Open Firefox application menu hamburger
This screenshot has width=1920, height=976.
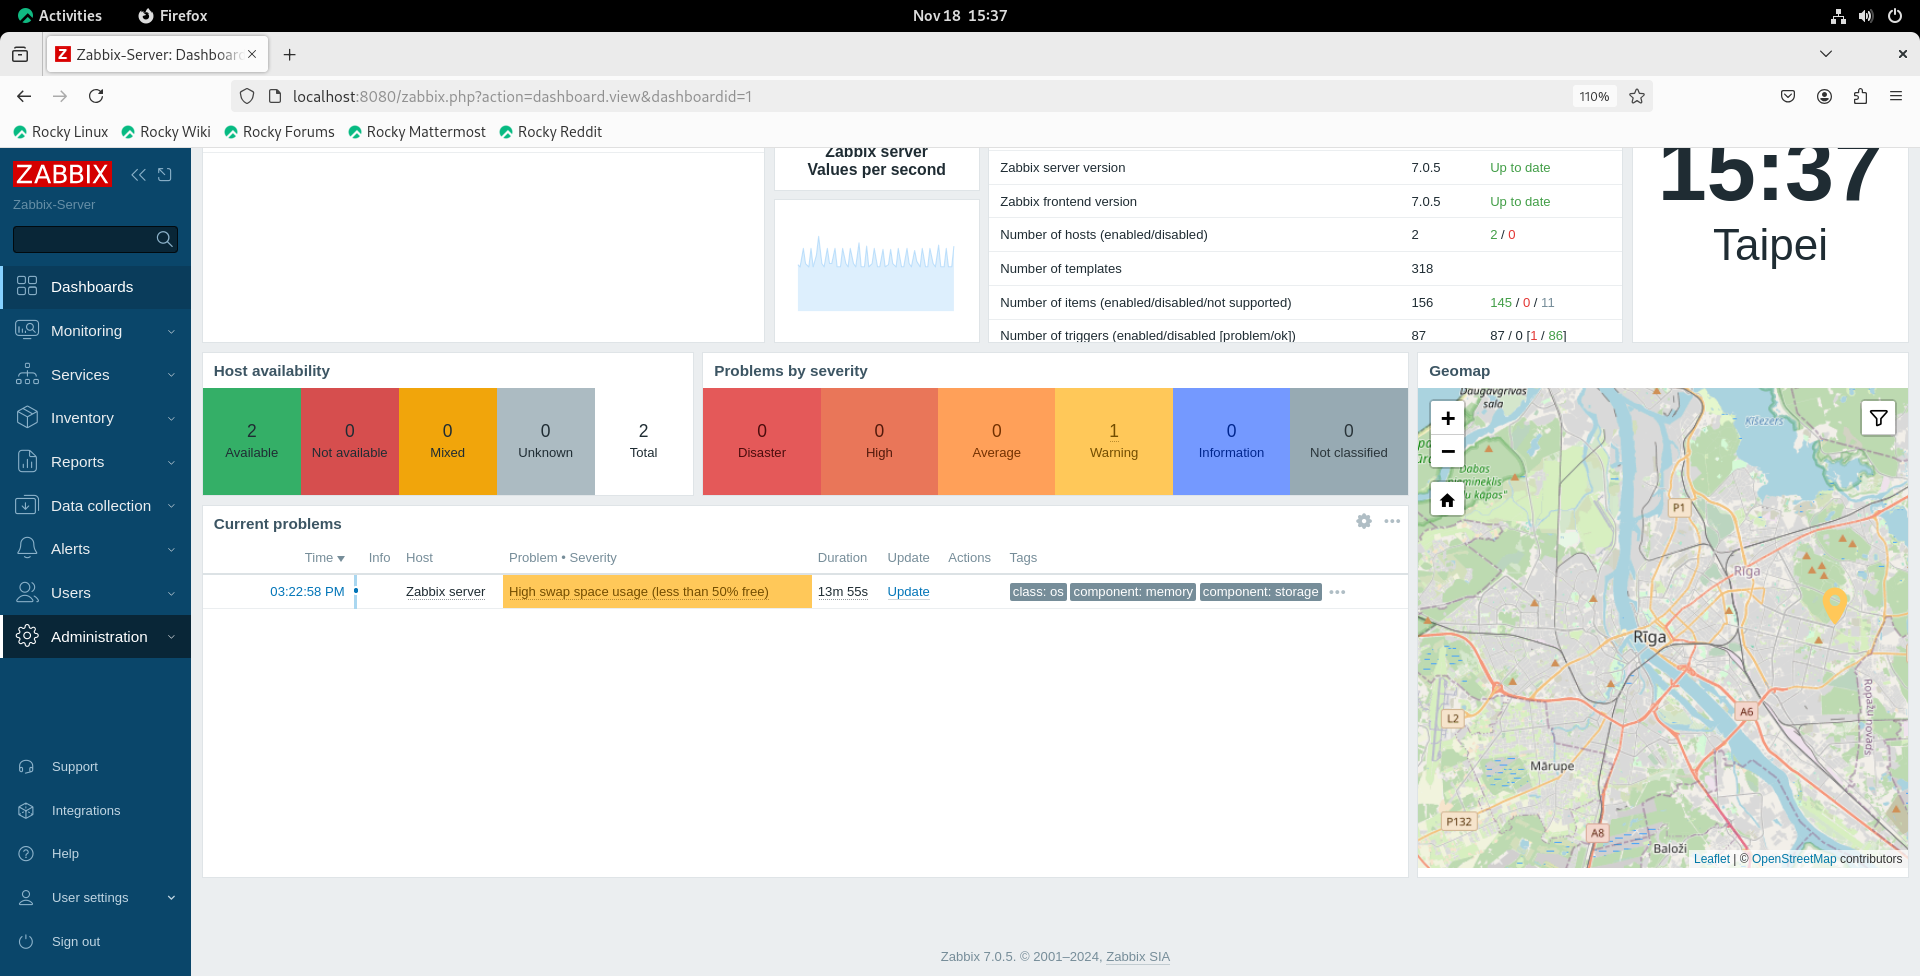(x=1896, y=96)
